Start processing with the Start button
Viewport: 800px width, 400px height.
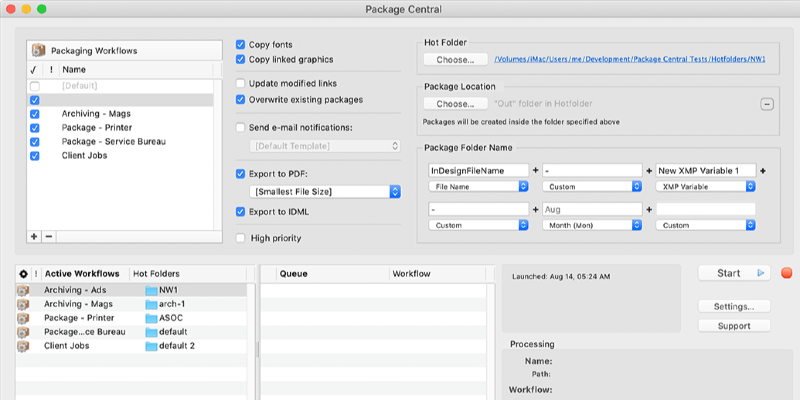coord(734,273)
